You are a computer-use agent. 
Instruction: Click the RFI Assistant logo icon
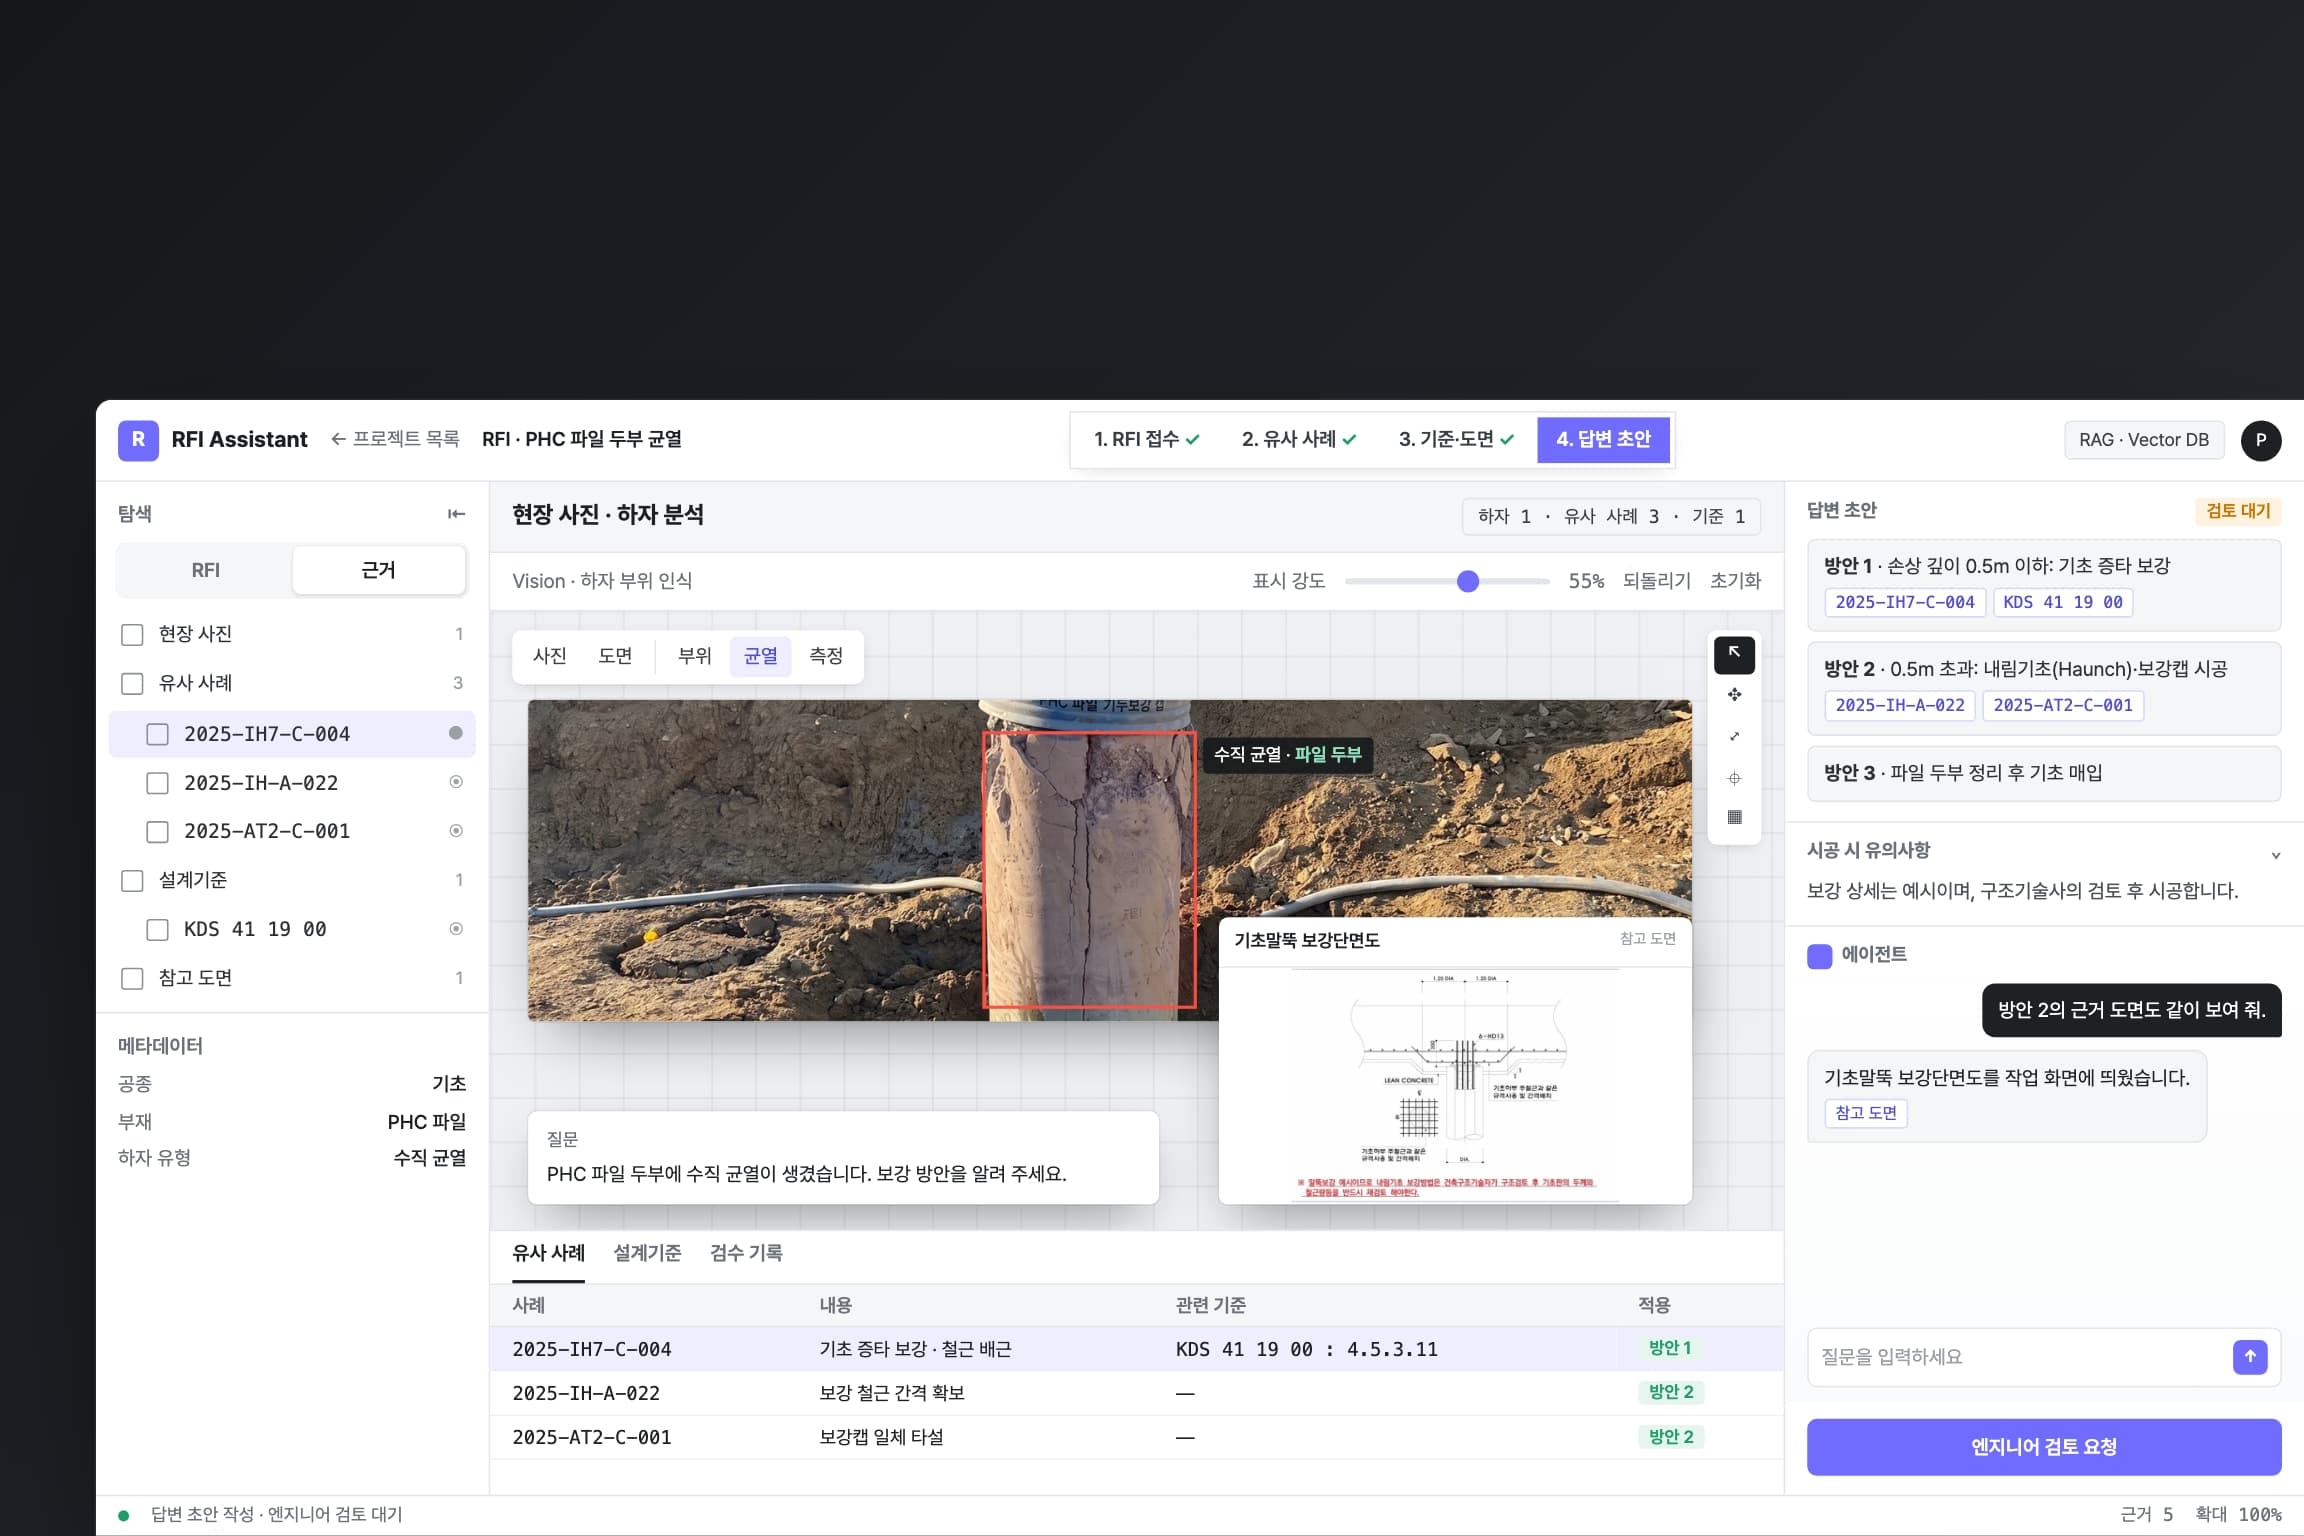[x=138, y=440]
